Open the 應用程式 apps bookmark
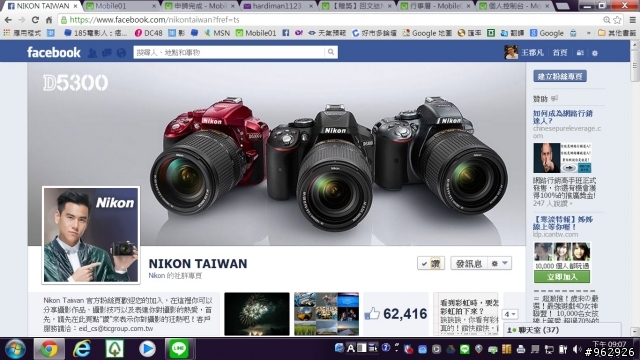Screen dimensions: 640x360 (x=22, y=33)
